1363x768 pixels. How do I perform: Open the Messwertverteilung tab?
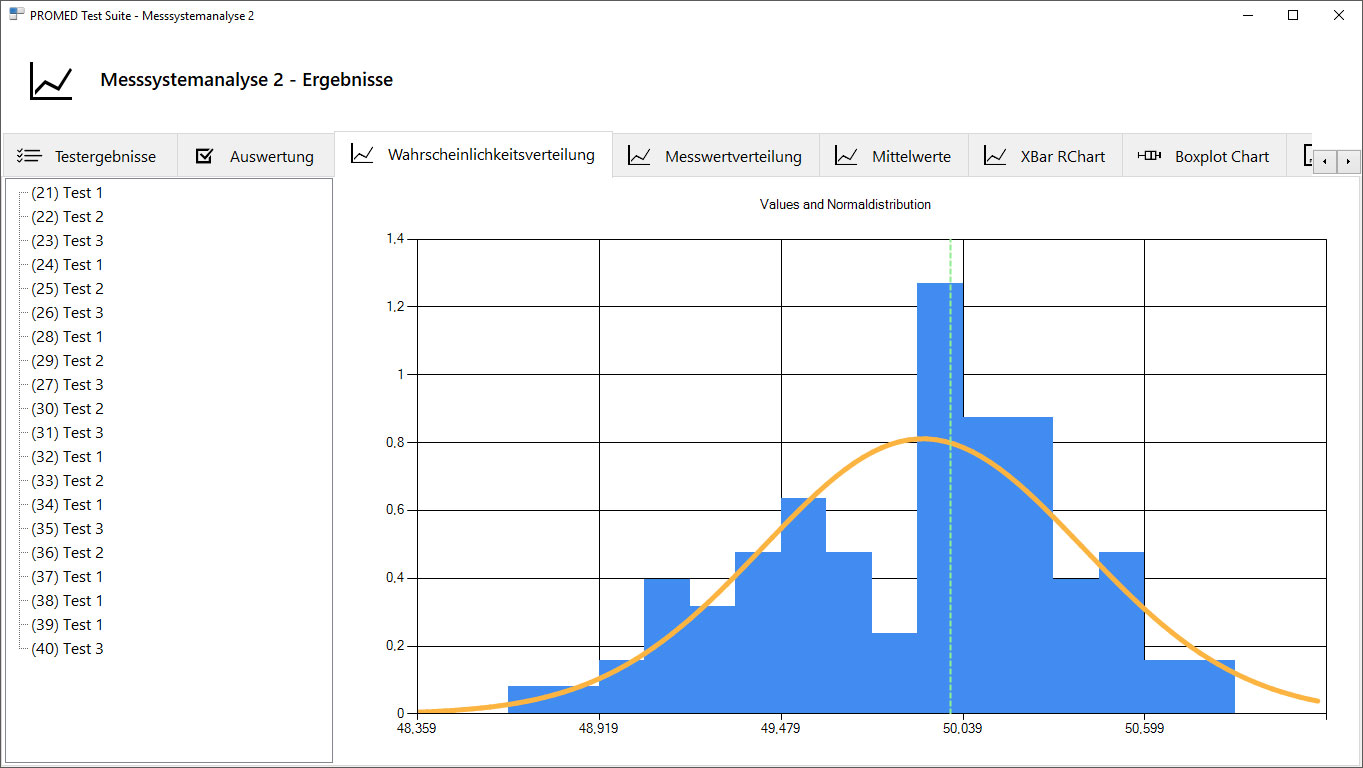tap(716, 156)
